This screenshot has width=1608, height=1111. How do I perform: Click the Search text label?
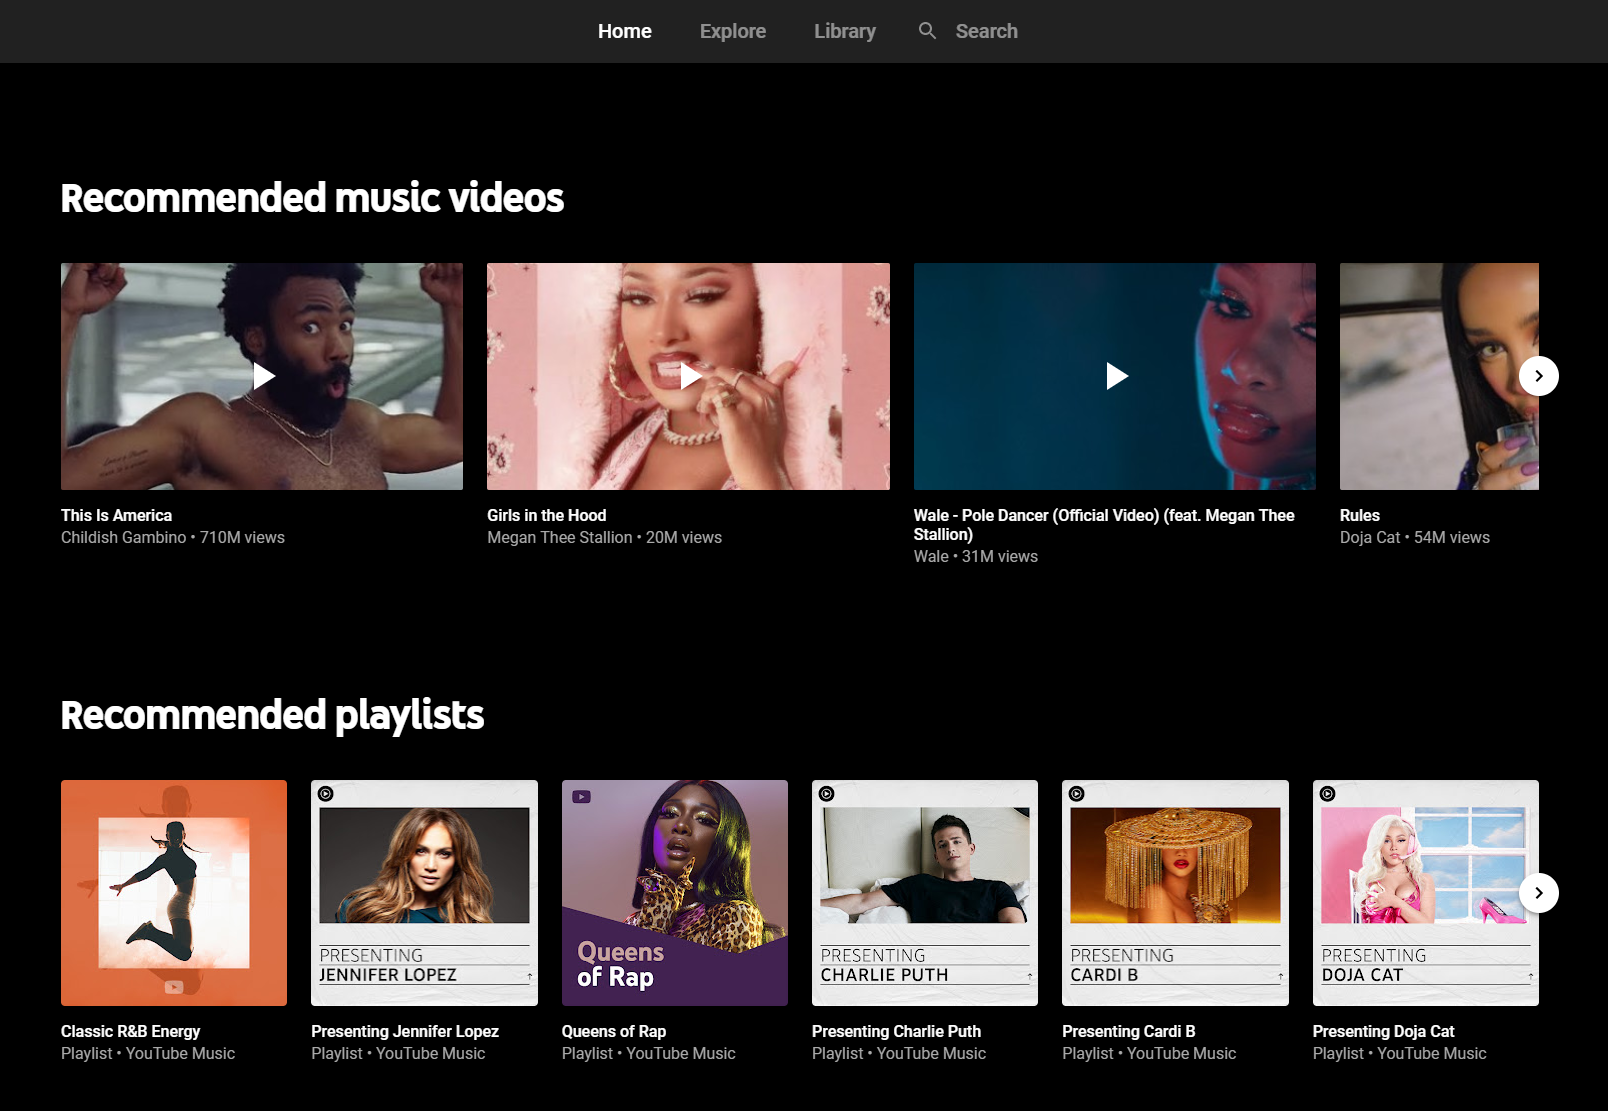click(986, 30)
